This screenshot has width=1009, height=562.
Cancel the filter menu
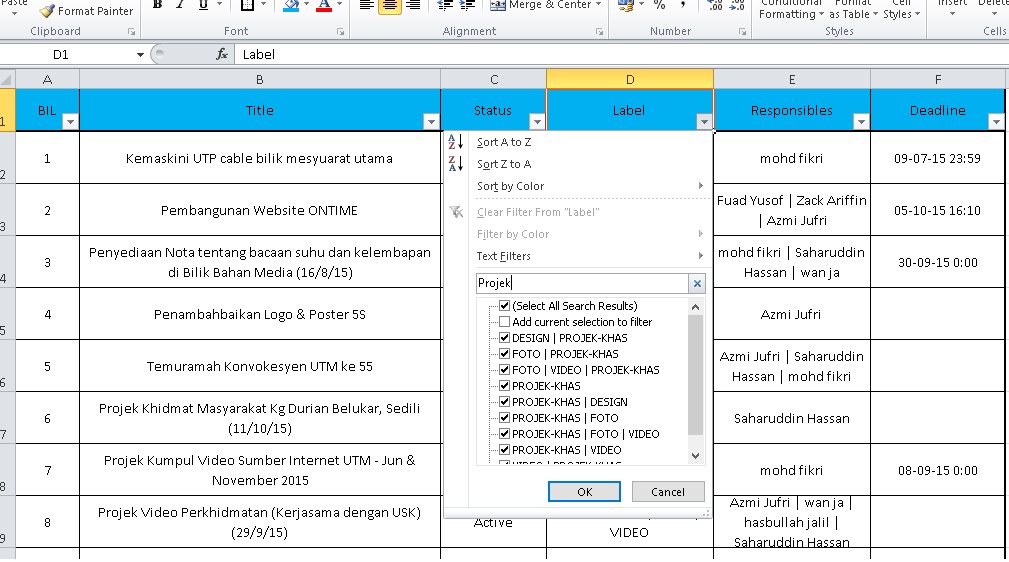668,492
